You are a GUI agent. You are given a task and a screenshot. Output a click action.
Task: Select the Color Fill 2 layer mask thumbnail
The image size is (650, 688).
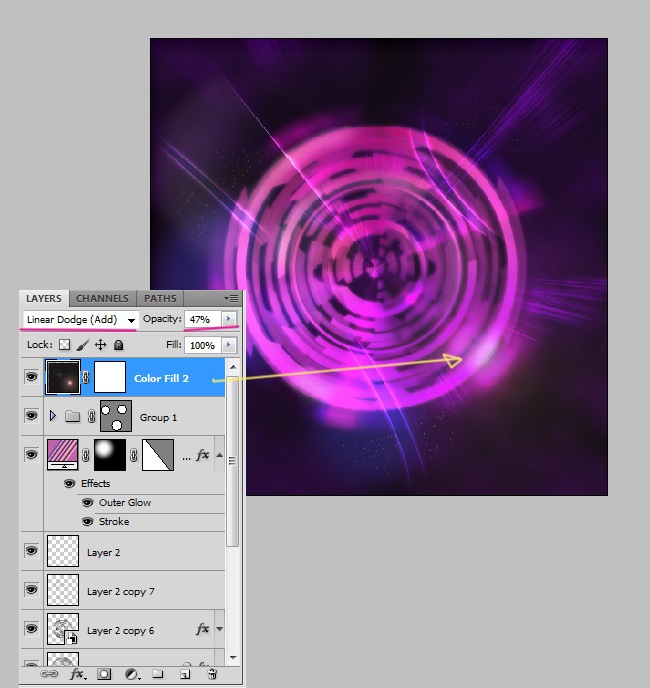click(110, 378)
